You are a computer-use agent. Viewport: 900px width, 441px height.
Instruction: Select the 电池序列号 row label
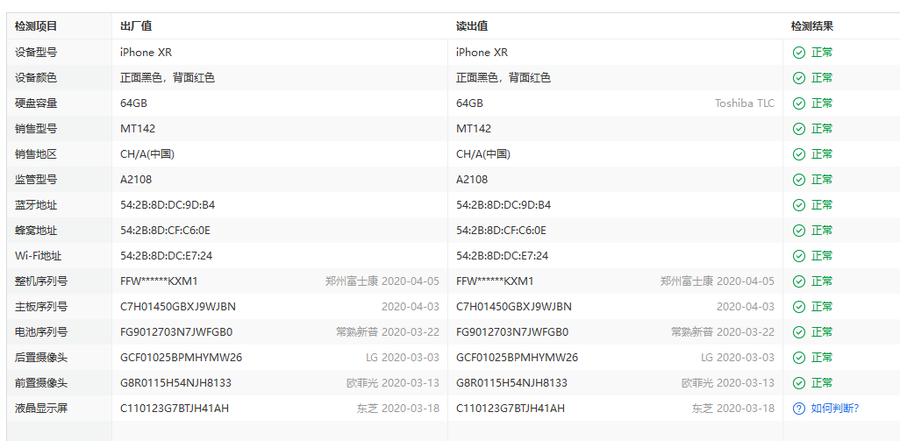pos(41,332)
